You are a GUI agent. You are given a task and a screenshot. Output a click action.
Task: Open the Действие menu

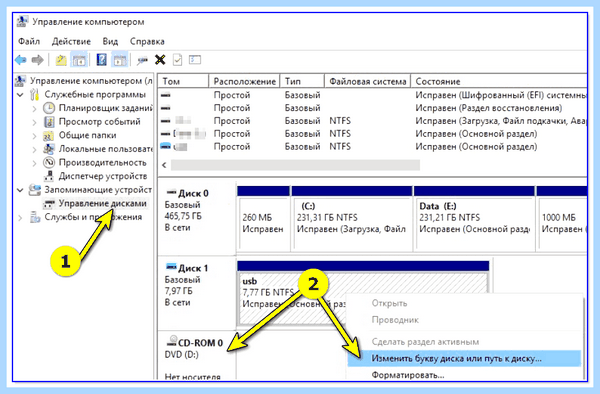pyautogui.click(x=71, y=41)
